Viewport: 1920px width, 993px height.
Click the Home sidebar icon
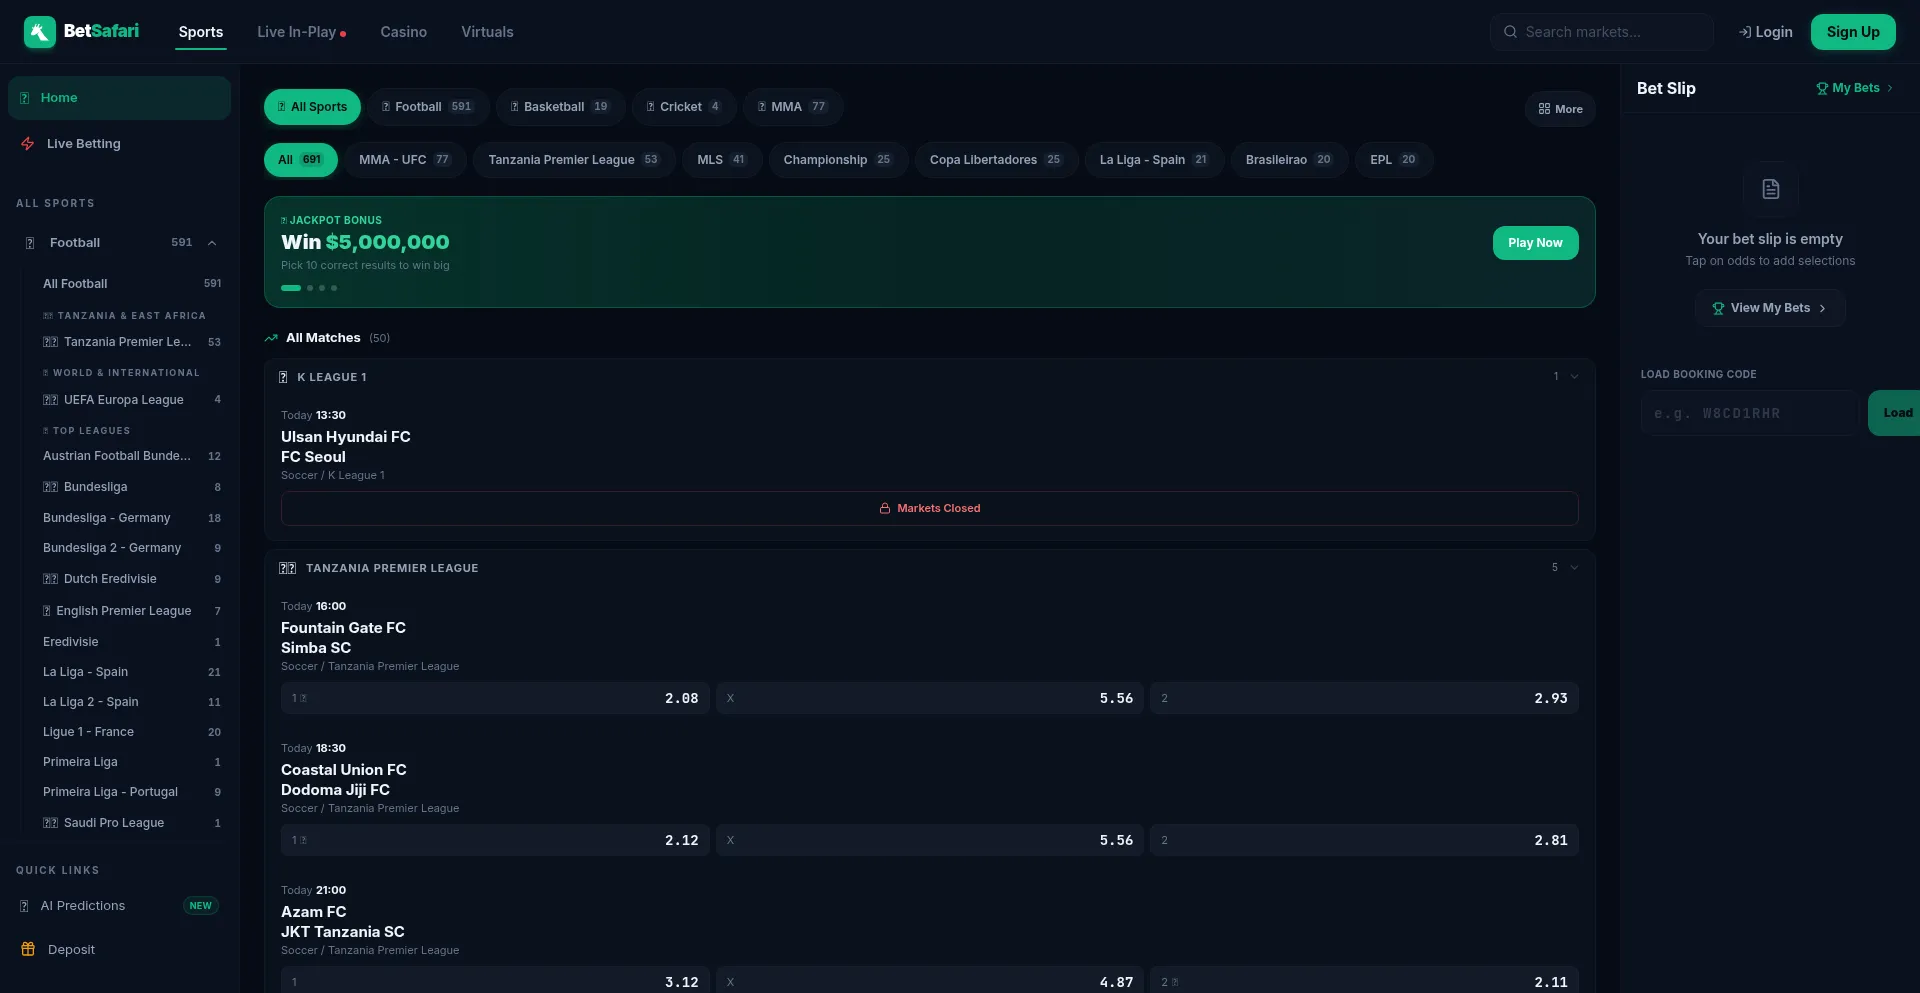click(x=24, y=98)
